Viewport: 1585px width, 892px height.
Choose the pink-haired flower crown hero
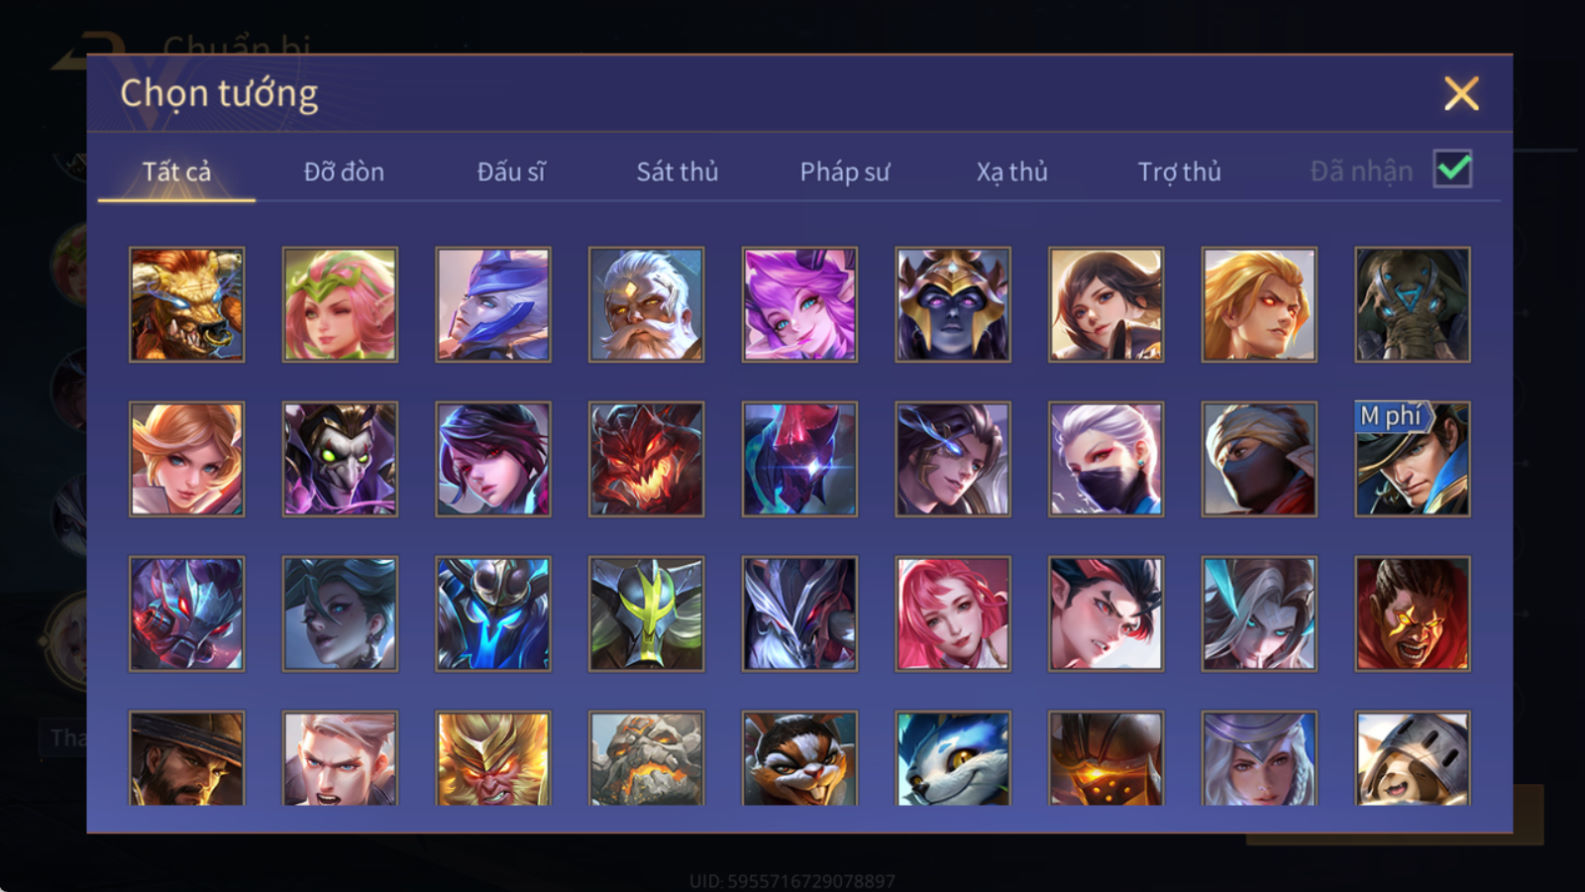(x=340, y=304)
